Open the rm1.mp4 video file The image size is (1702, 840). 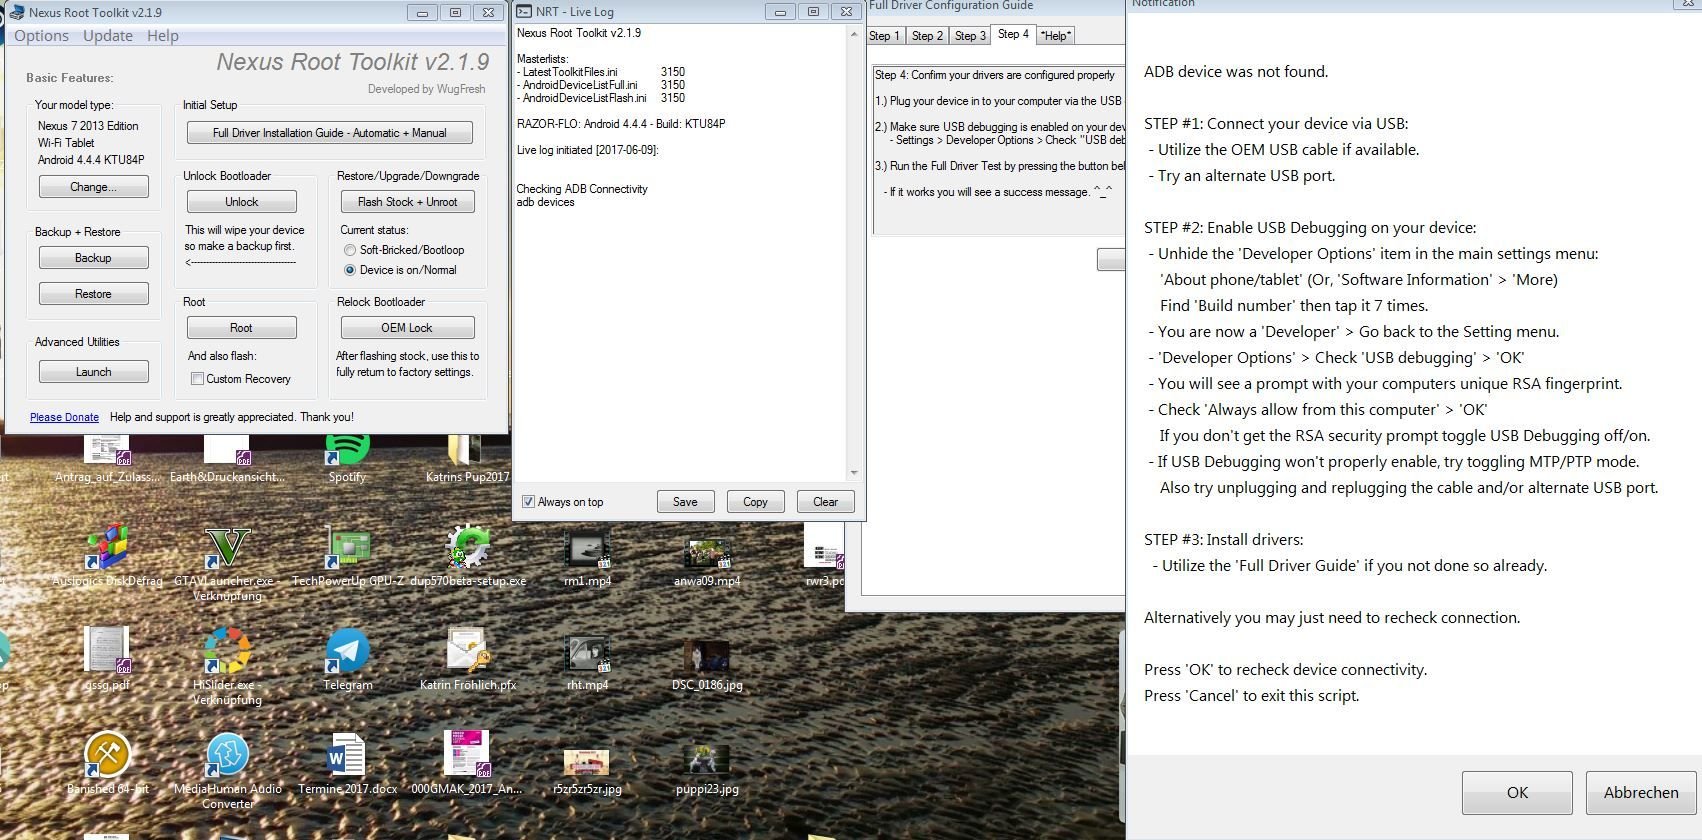point(587,555)
